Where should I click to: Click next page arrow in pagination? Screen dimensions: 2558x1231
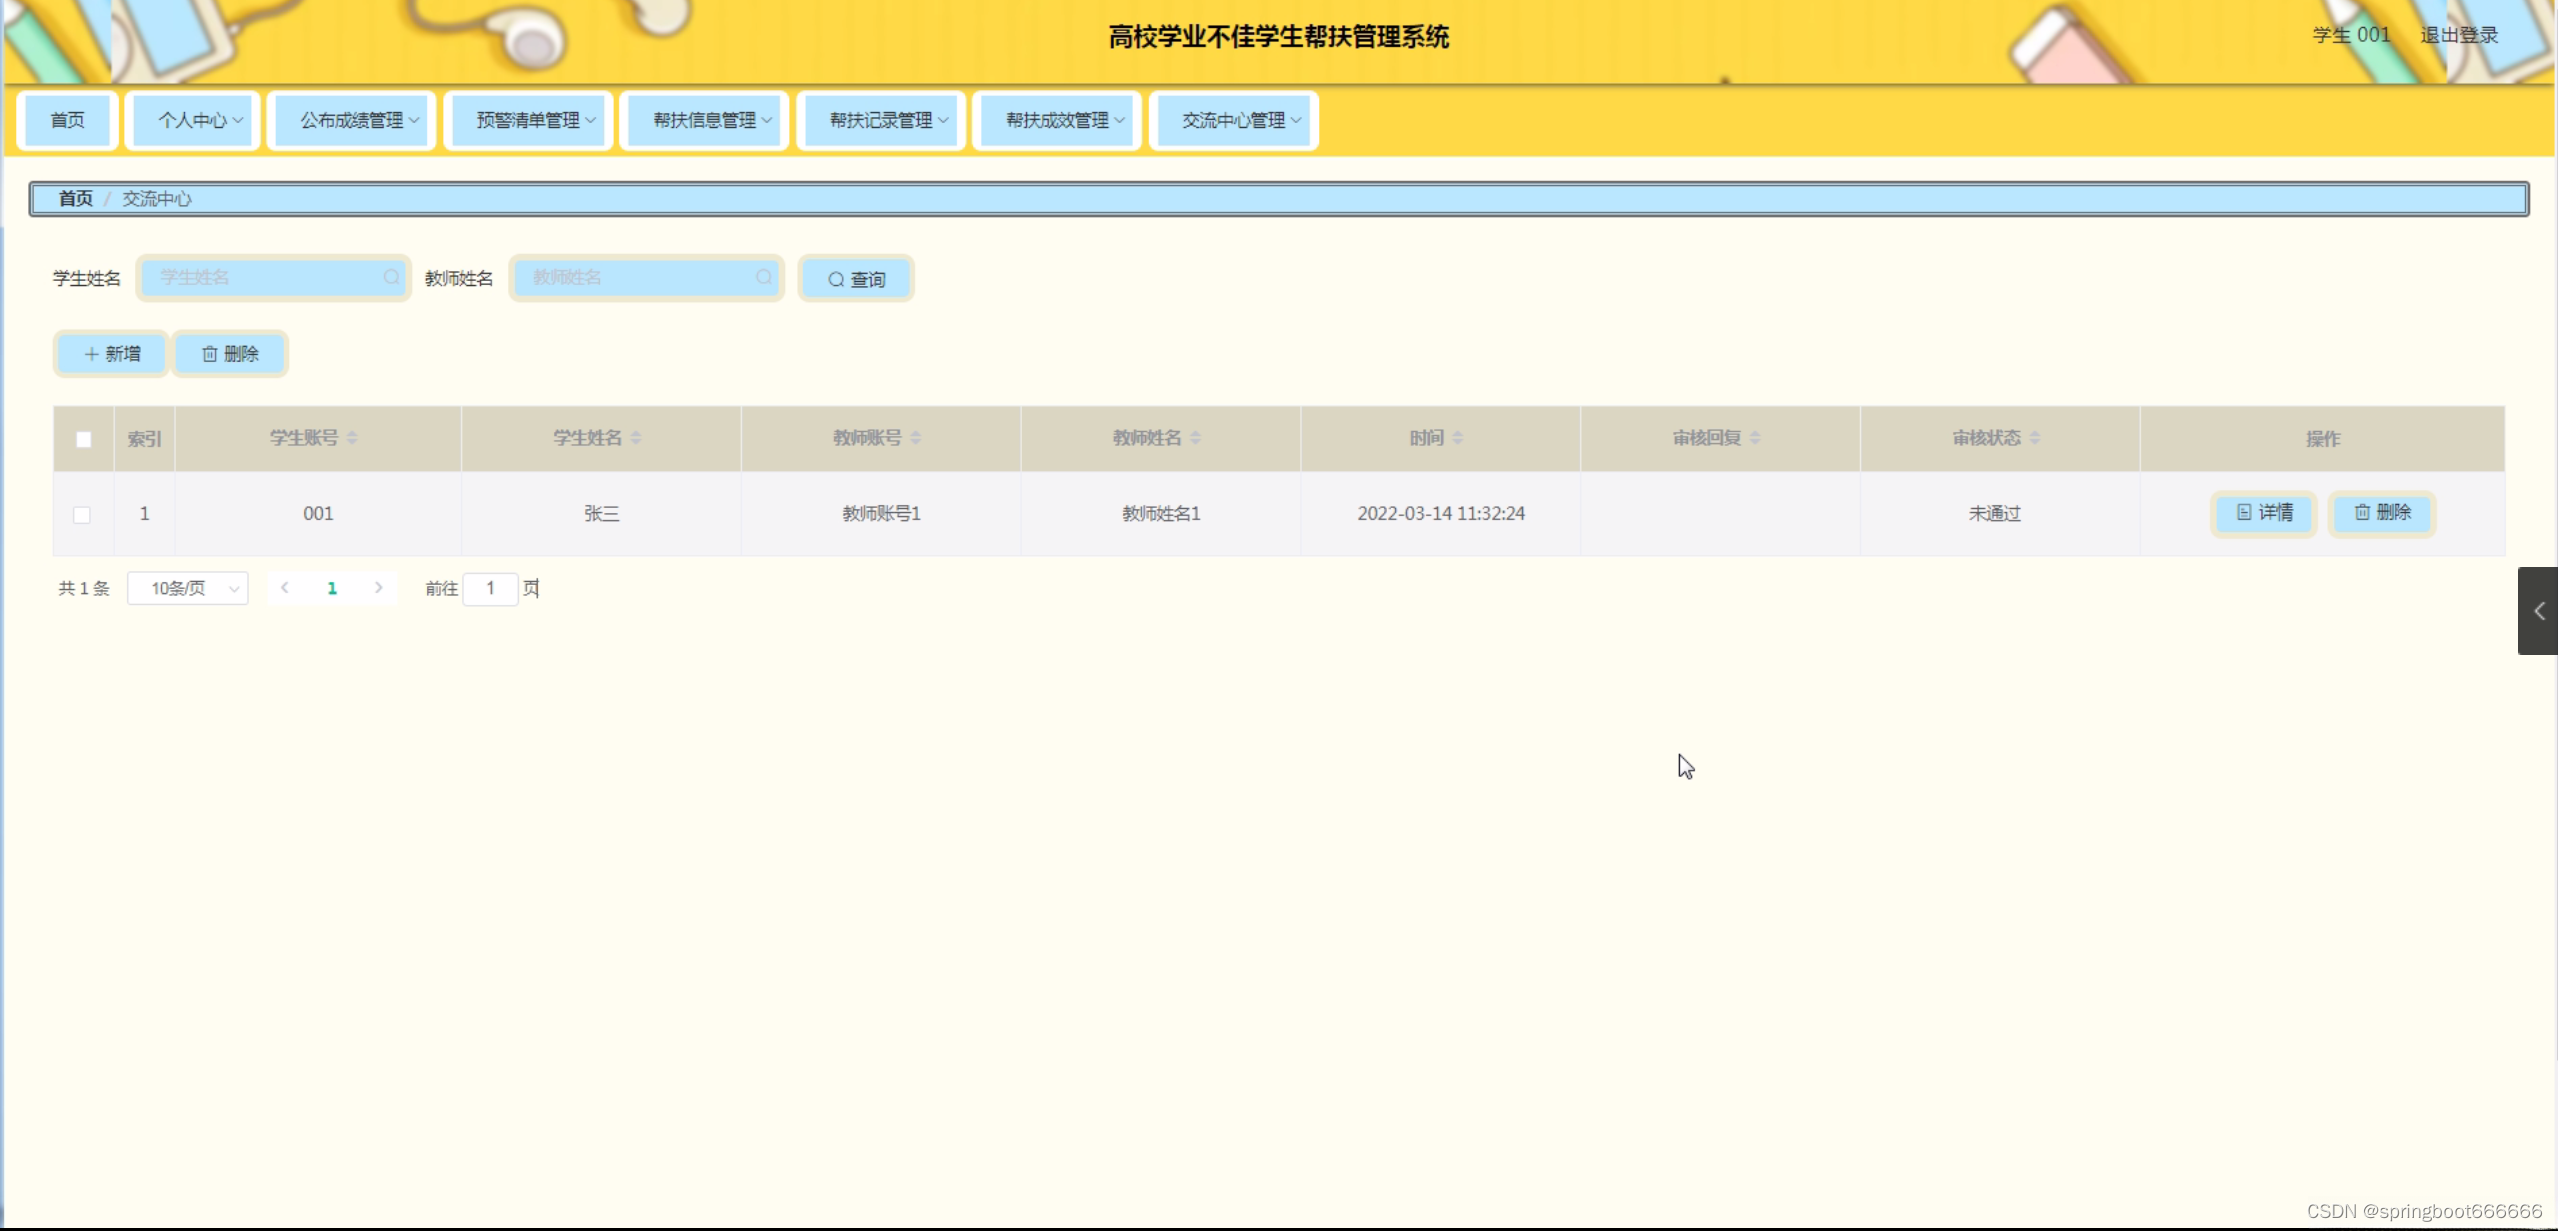[379, 588]
